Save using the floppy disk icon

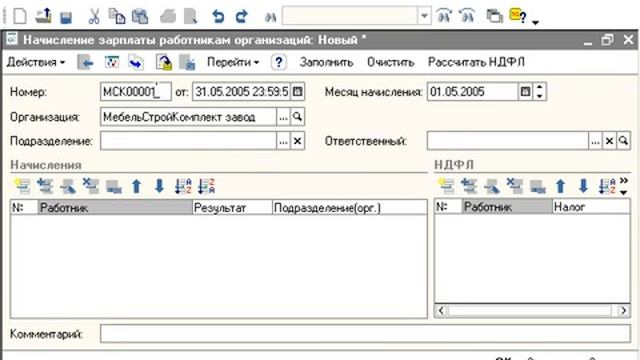[x=66, y=17]
